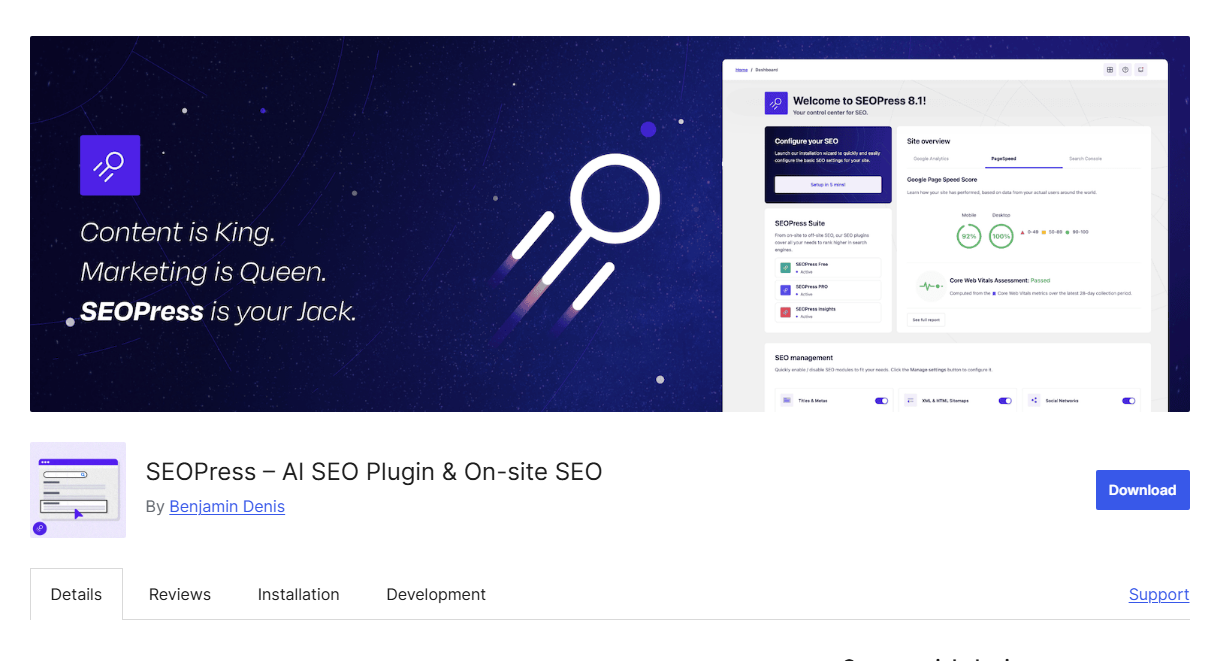Click the Site overview heading
The width and height of the screenshot is (1205, 661).
(x=928, y=141)
